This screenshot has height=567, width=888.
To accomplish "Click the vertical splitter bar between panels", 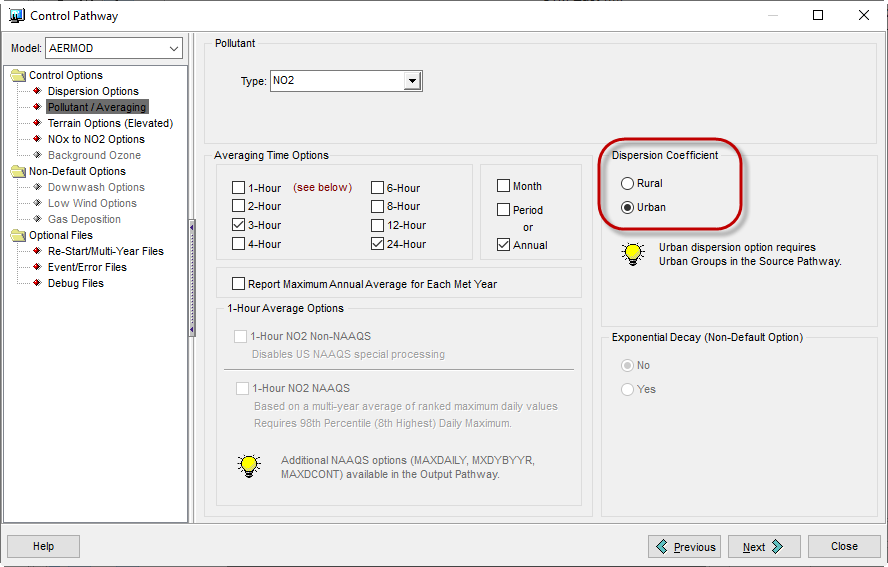I will click(x=192, y=278).
